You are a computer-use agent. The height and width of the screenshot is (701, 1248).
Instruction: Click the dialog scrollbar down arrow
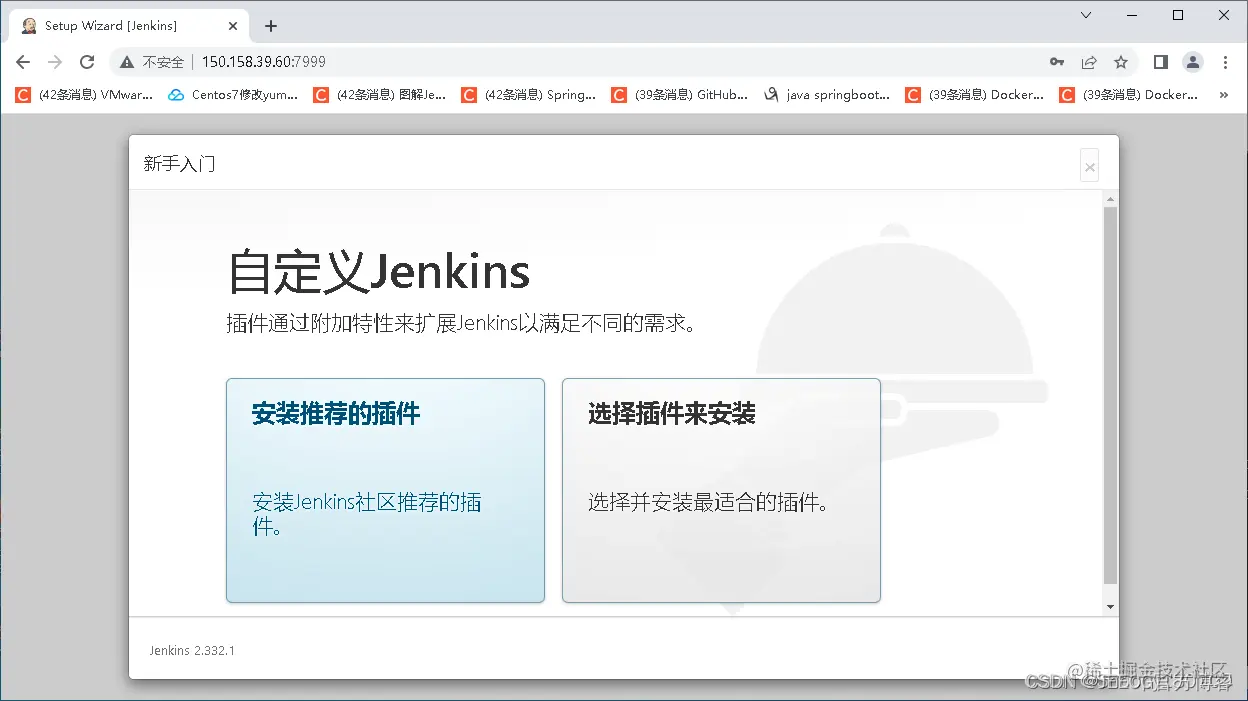click(1110, 607)
